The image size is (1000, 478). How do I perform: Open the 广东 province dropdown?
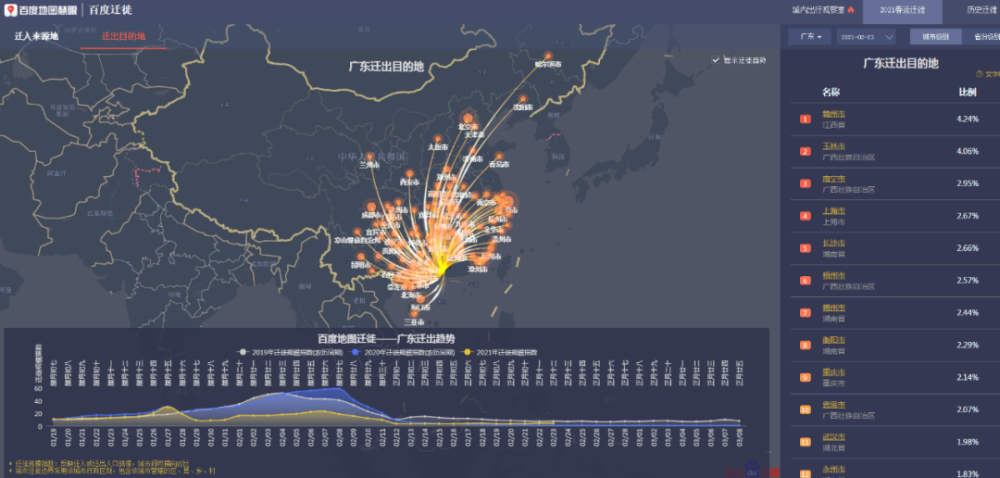(810, 37)
